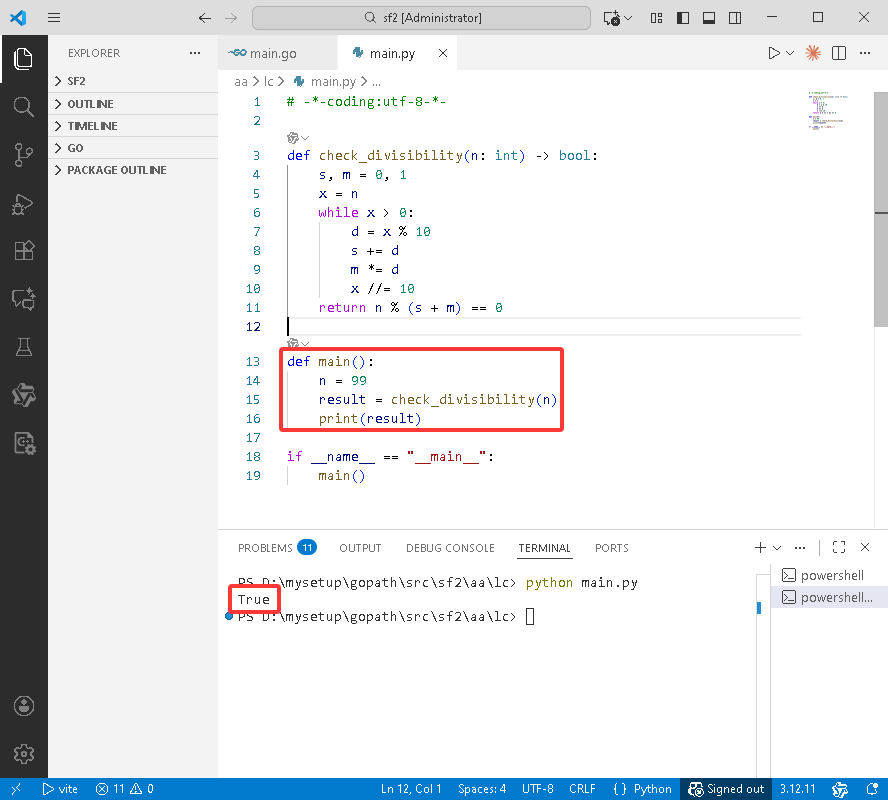Split the editor to the right
Image resolution: width=888 pixels, height=800 pixels.
click(x=839, y=53)
